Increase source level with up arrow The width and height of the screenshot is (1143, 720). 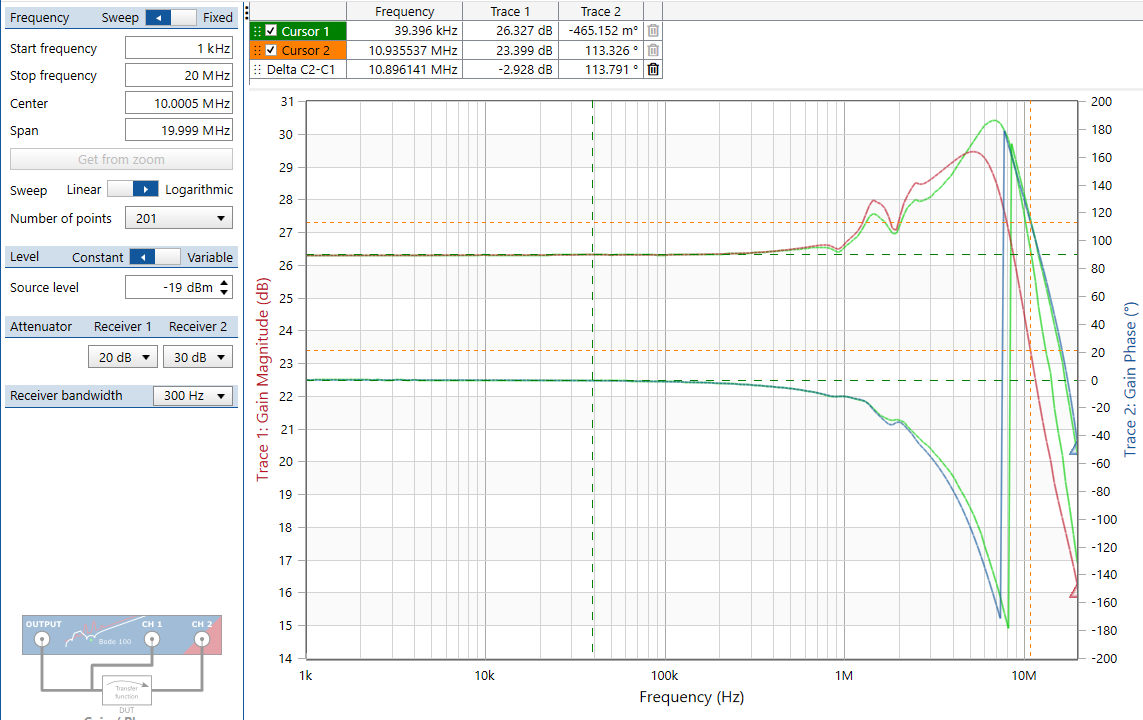(x=225, y=282)
